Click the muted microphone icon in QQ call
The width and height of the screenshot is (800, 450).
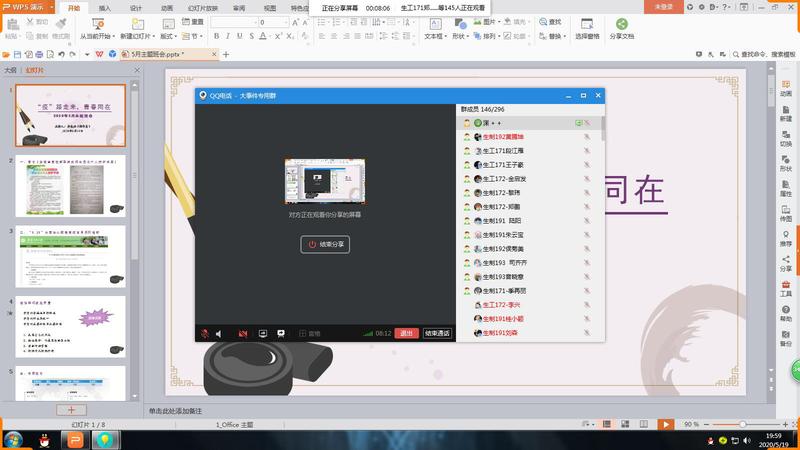205,333
